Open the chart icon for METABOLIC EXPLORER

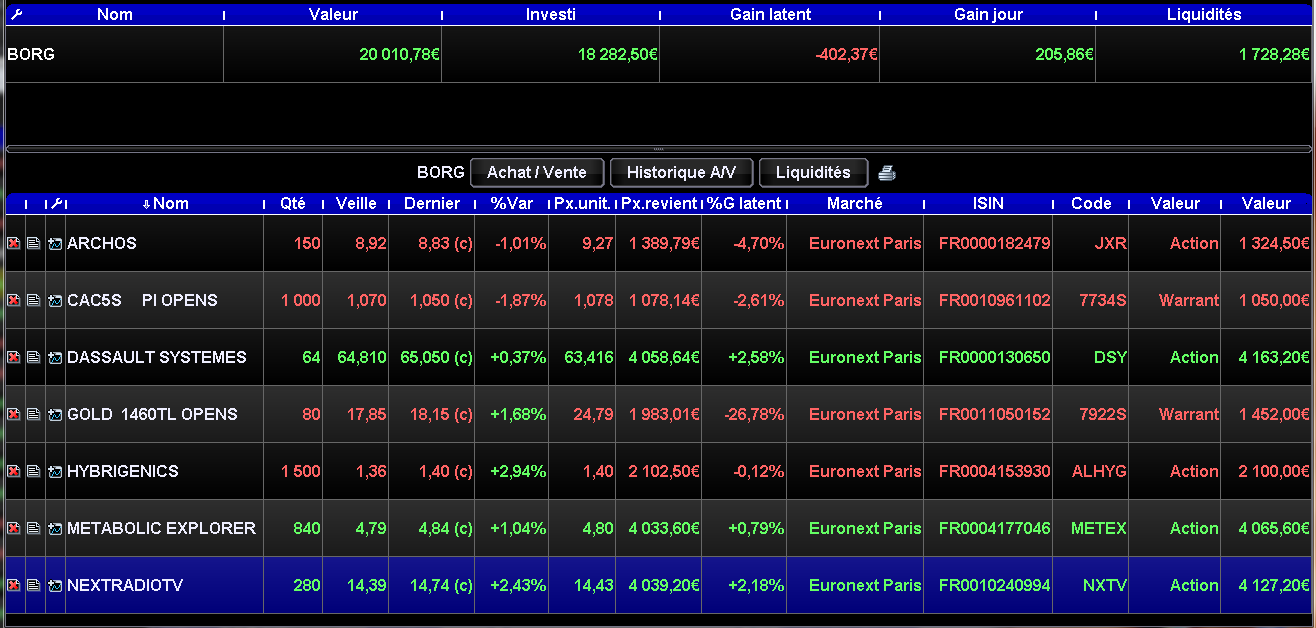point(55,528)
